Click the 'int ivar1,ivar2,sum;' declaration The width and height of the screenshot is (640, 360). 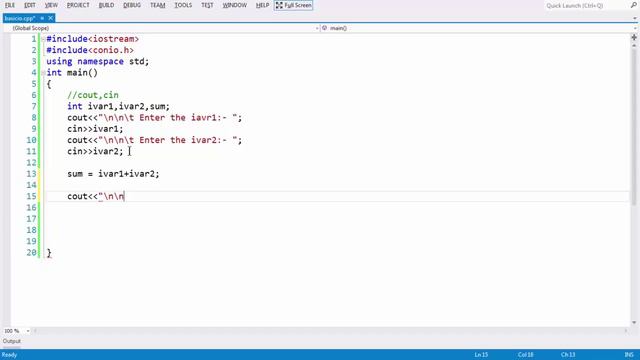(118, 107)
